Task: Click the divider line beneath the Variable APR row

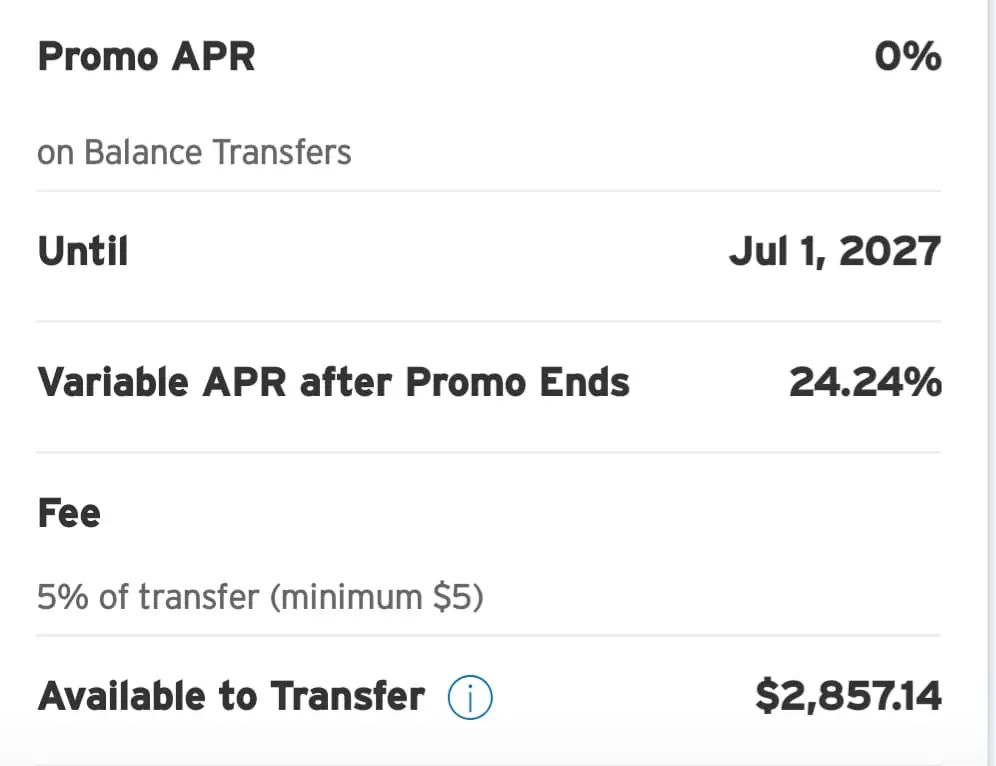Action: [x=488, y=452]
